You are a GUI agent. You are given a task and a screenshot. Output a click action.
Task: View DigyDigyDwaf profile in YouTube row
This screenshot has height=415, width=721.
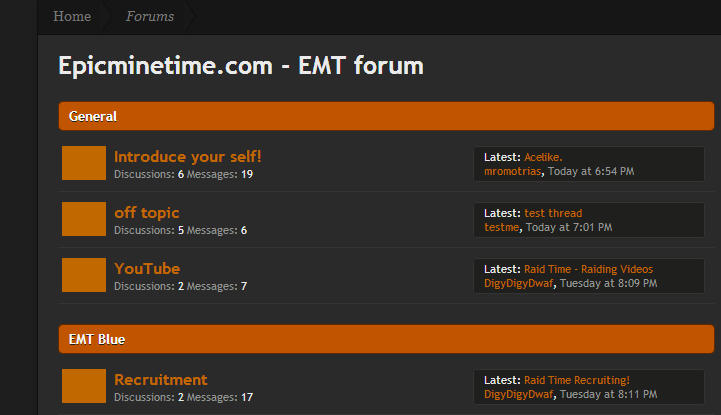[x=518, y=283]
